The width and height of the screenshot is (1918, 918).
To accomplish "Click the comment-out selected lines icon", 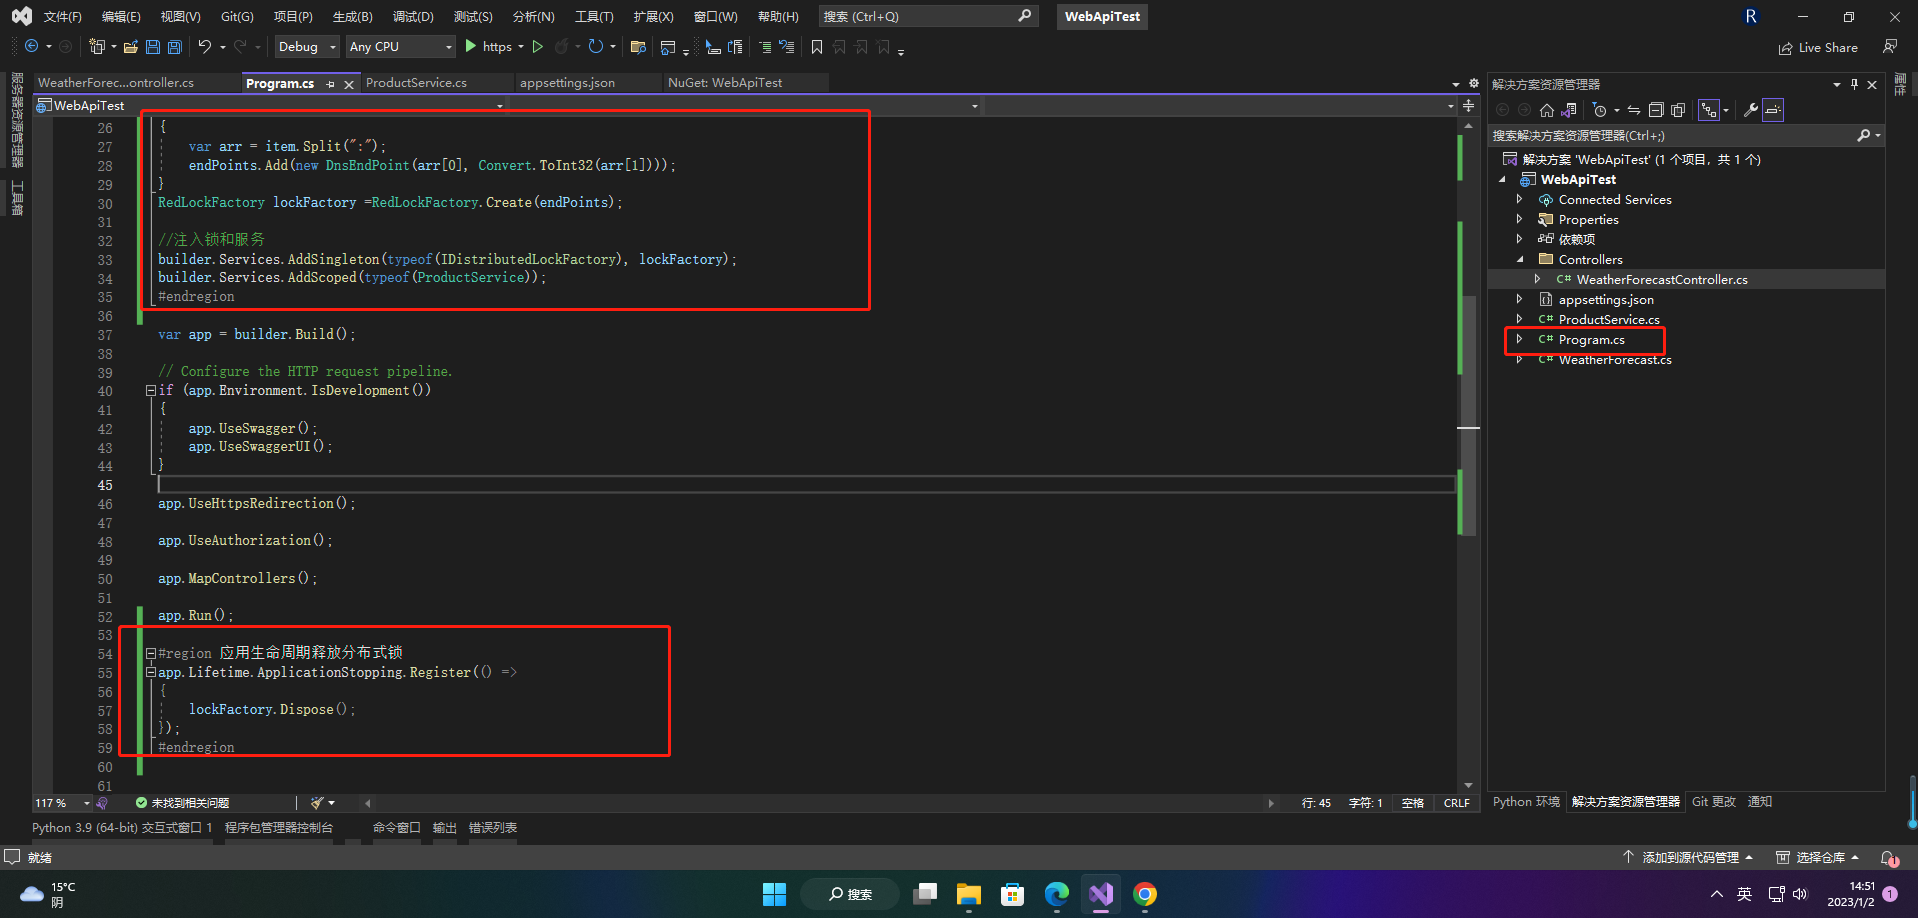I will 765,47.
